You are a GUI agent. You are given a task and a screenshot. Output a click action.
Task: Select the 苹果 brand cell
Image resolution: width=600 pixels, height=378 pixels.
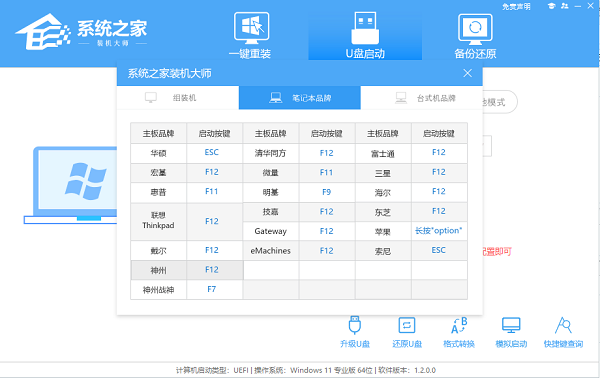[x=383, y=231]
